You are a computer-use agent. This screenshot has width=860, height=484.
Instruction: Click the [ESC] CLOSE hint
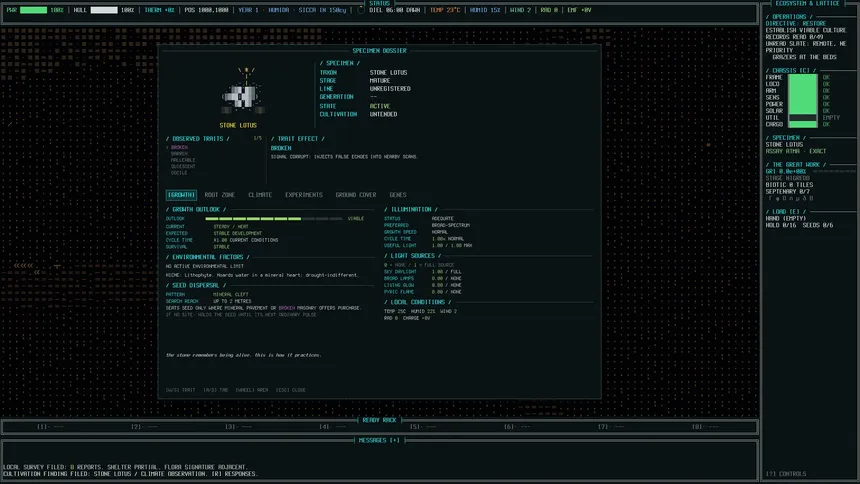pos(291,390)
